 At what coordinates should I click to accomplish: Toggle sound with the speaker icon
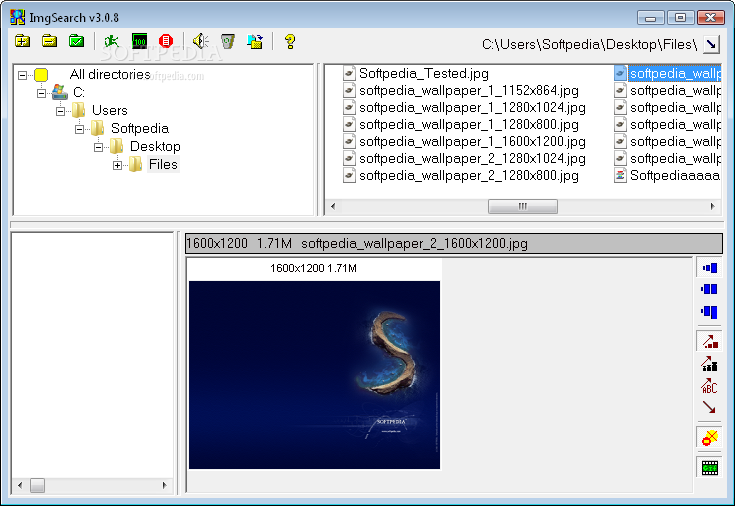(x=201, y=41)
